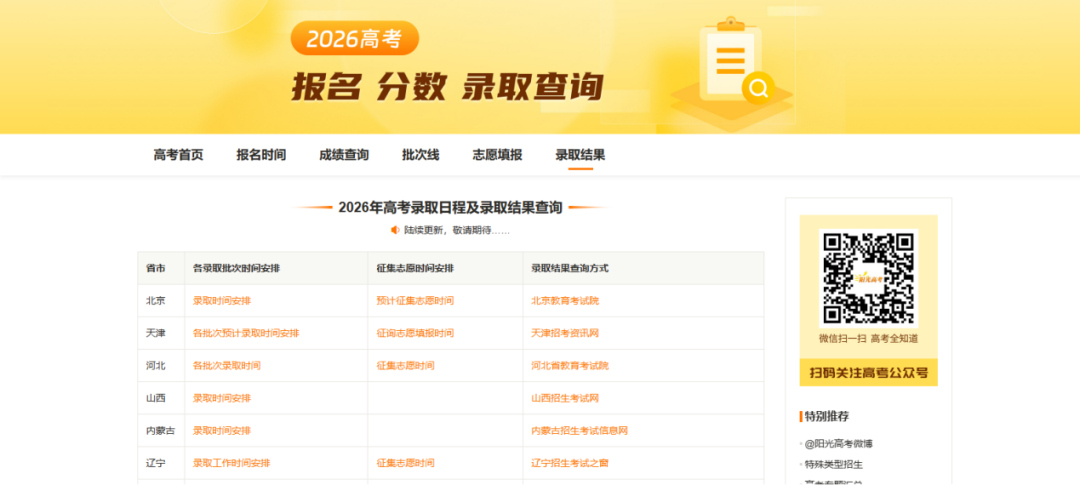Viewport: 1080px width, 485px height.
Task: Click the 报名 分数 录取查询 banner title
Action: (448, 87)
